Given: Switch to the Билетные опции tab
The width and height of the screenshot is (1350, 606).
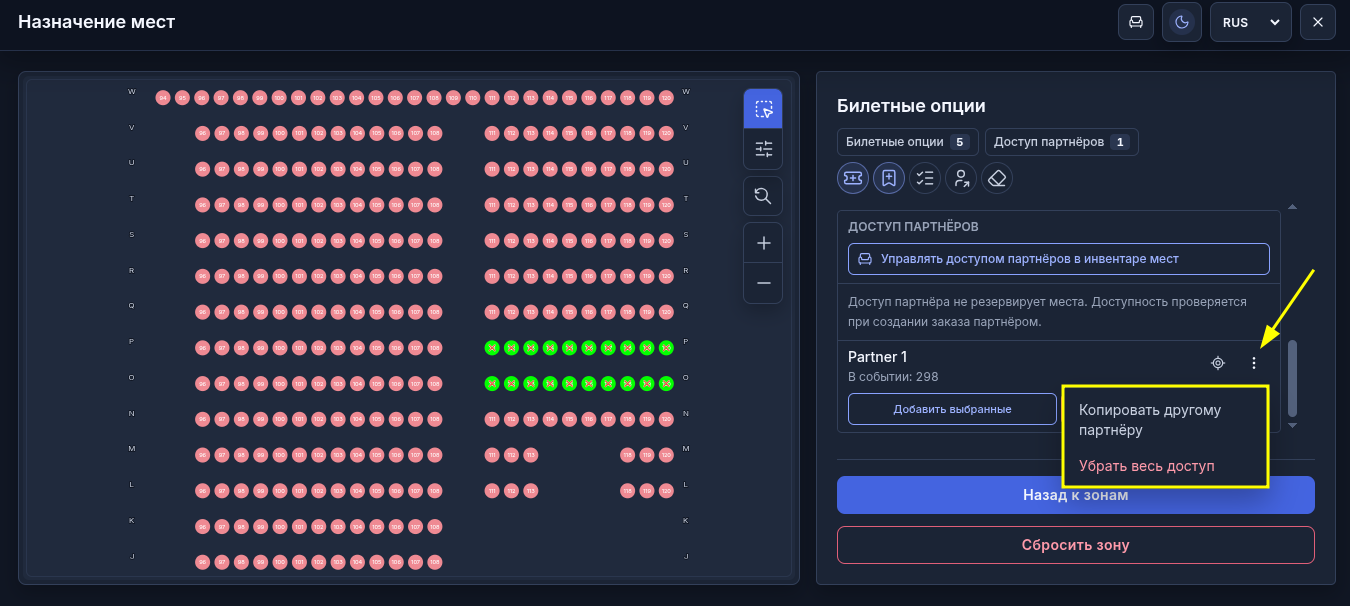Looking at the screenshot, I should click(x=908, y=142).
